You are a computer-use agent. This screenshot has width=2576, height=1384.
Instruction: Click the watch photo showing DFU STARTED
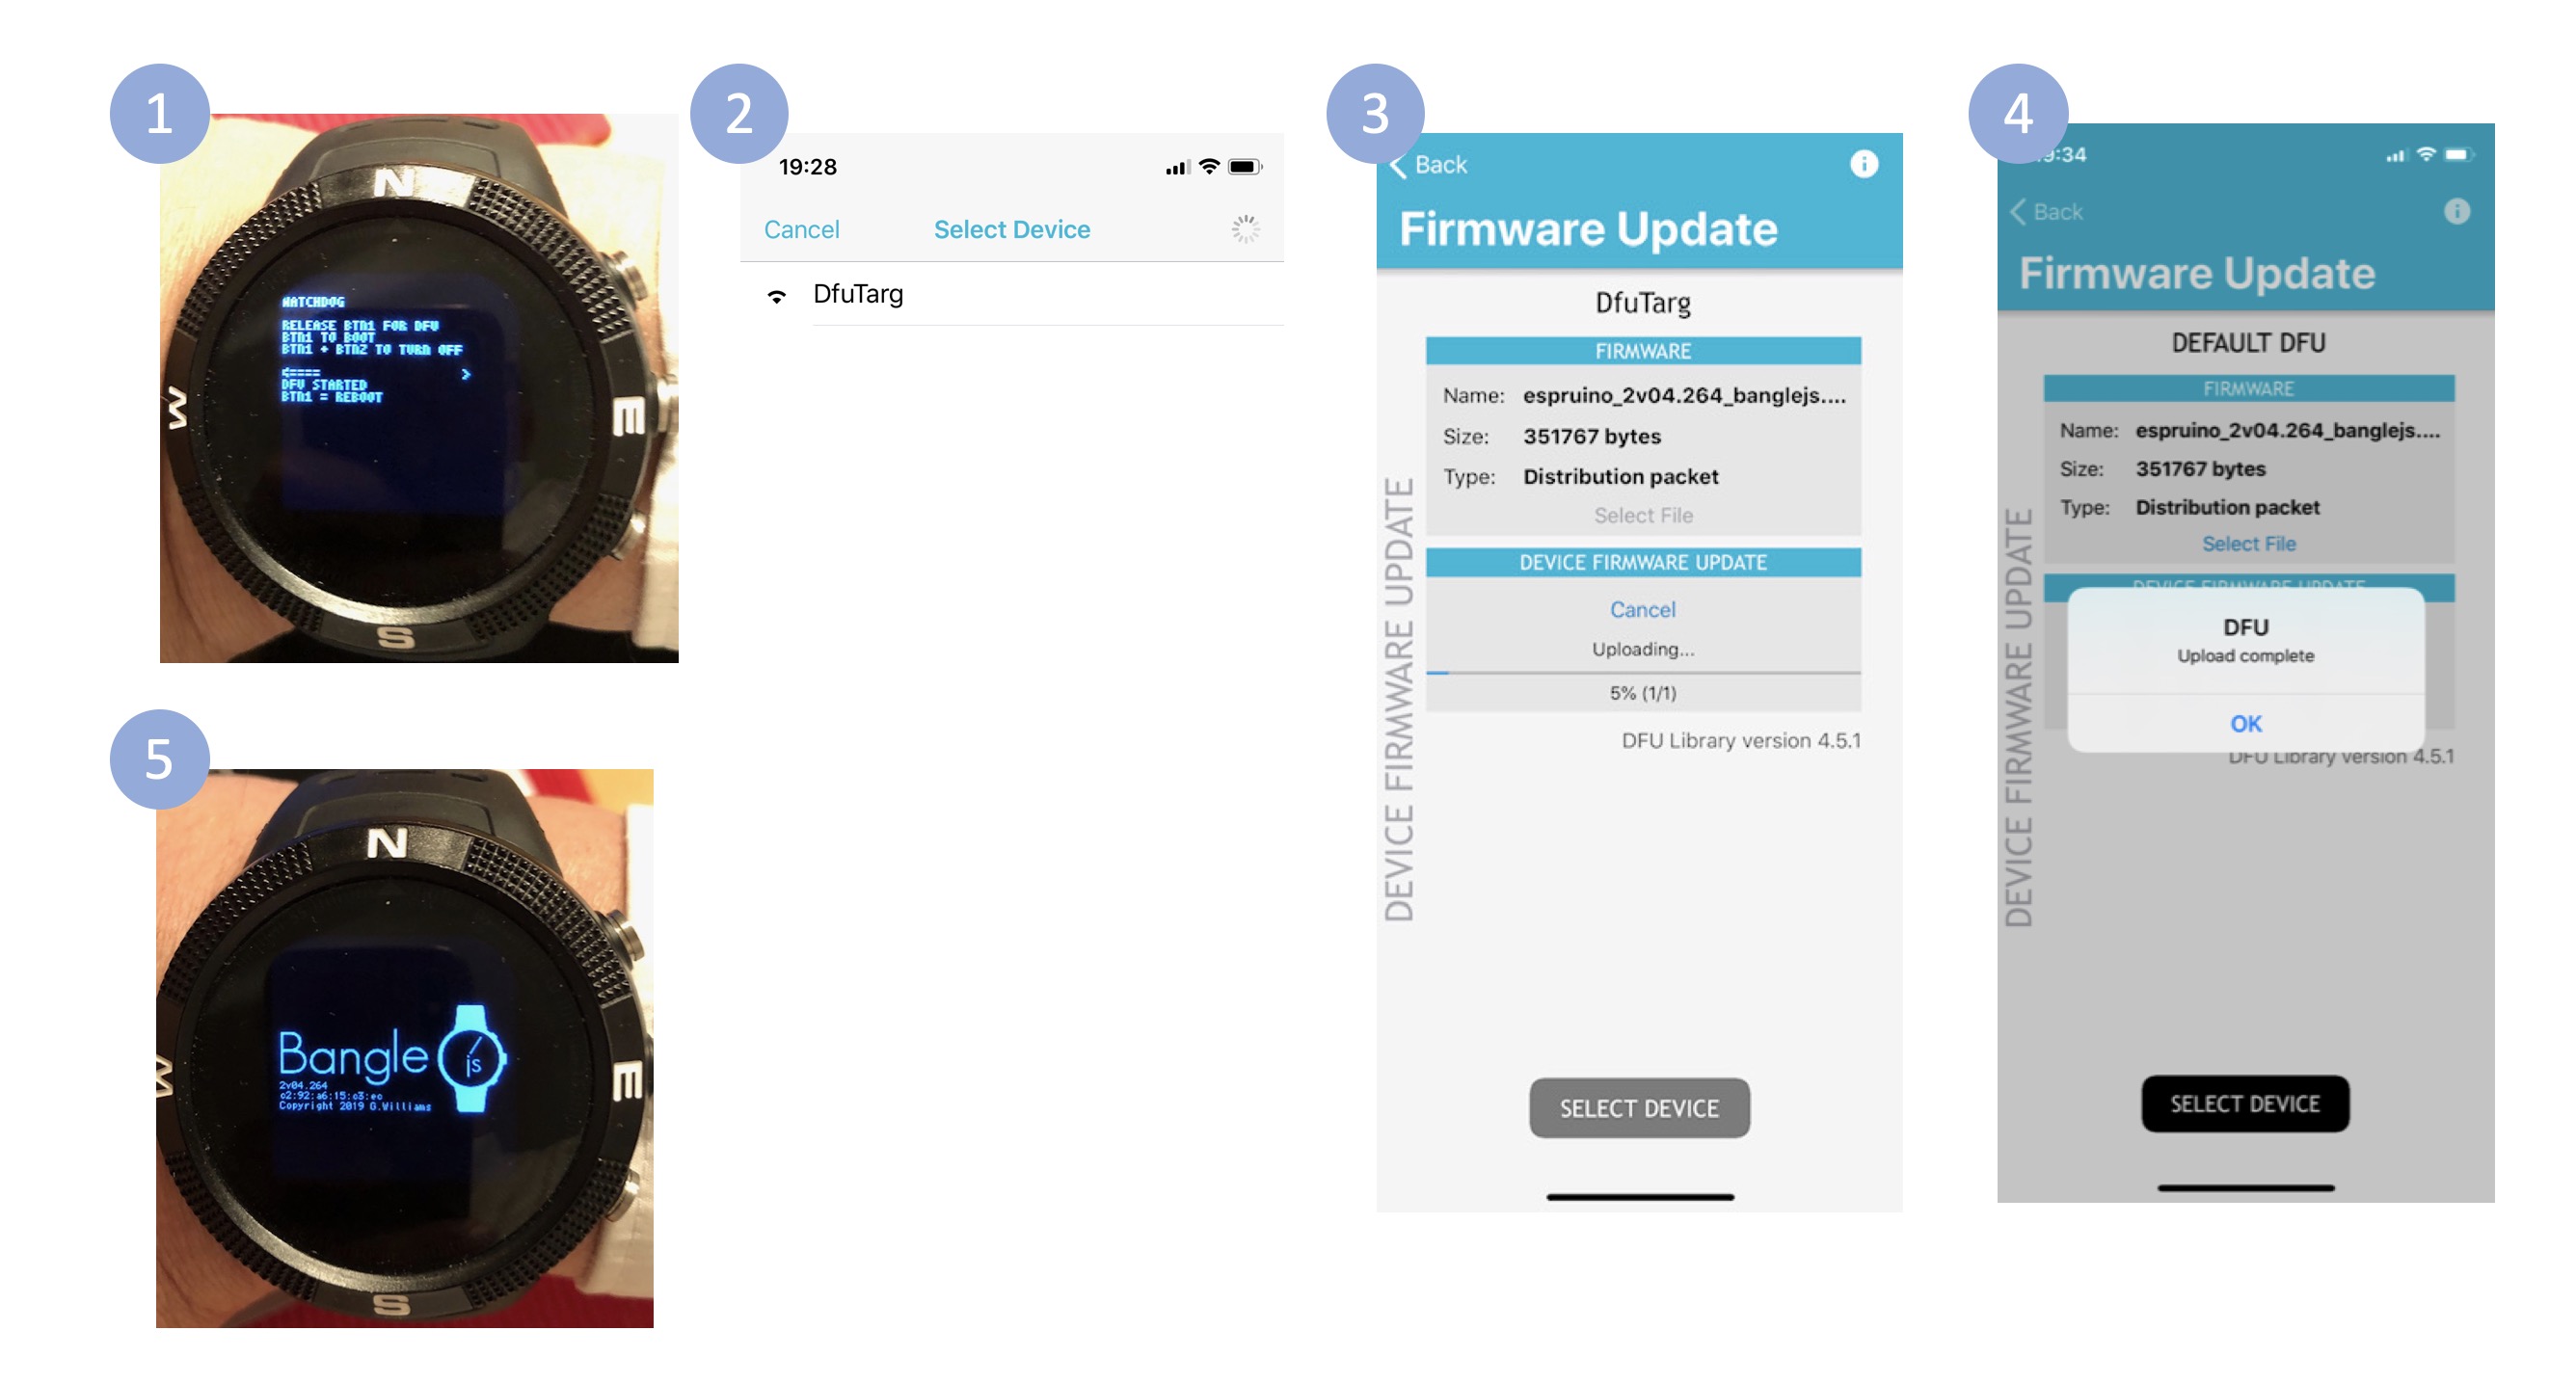(x=419, y=388)
